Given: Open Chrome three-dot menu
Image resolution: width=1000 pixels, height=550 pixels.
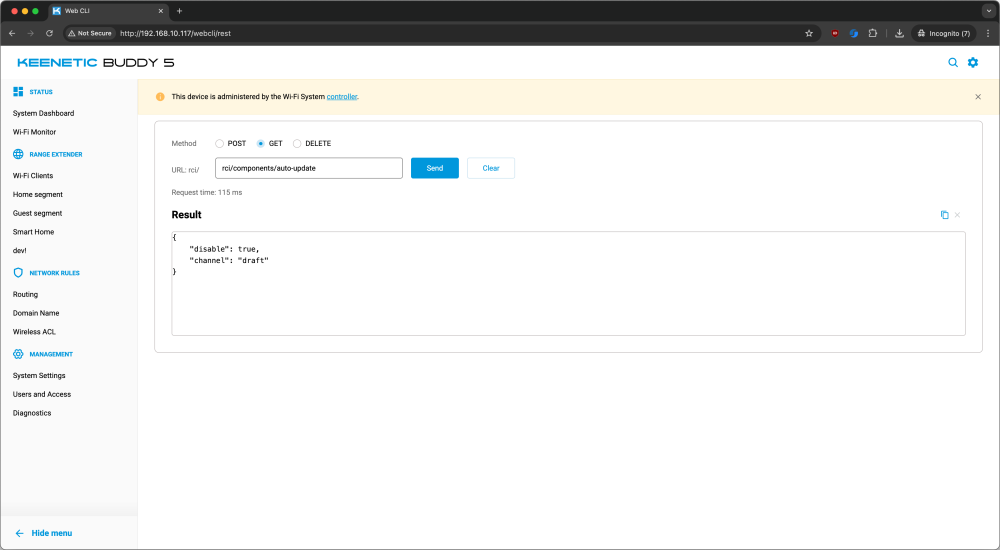Looking at the screenshot, I should click(987, 33).
